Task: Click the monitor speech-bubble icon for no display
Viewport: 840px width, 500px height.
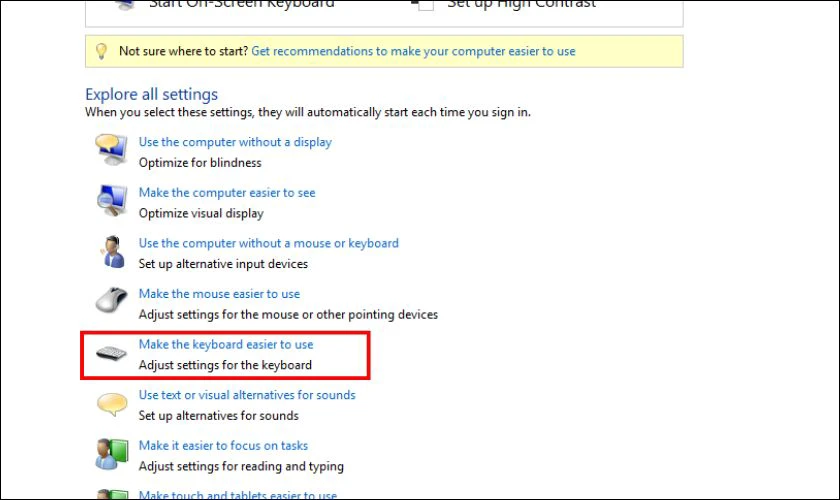Action: pos(111,150)
